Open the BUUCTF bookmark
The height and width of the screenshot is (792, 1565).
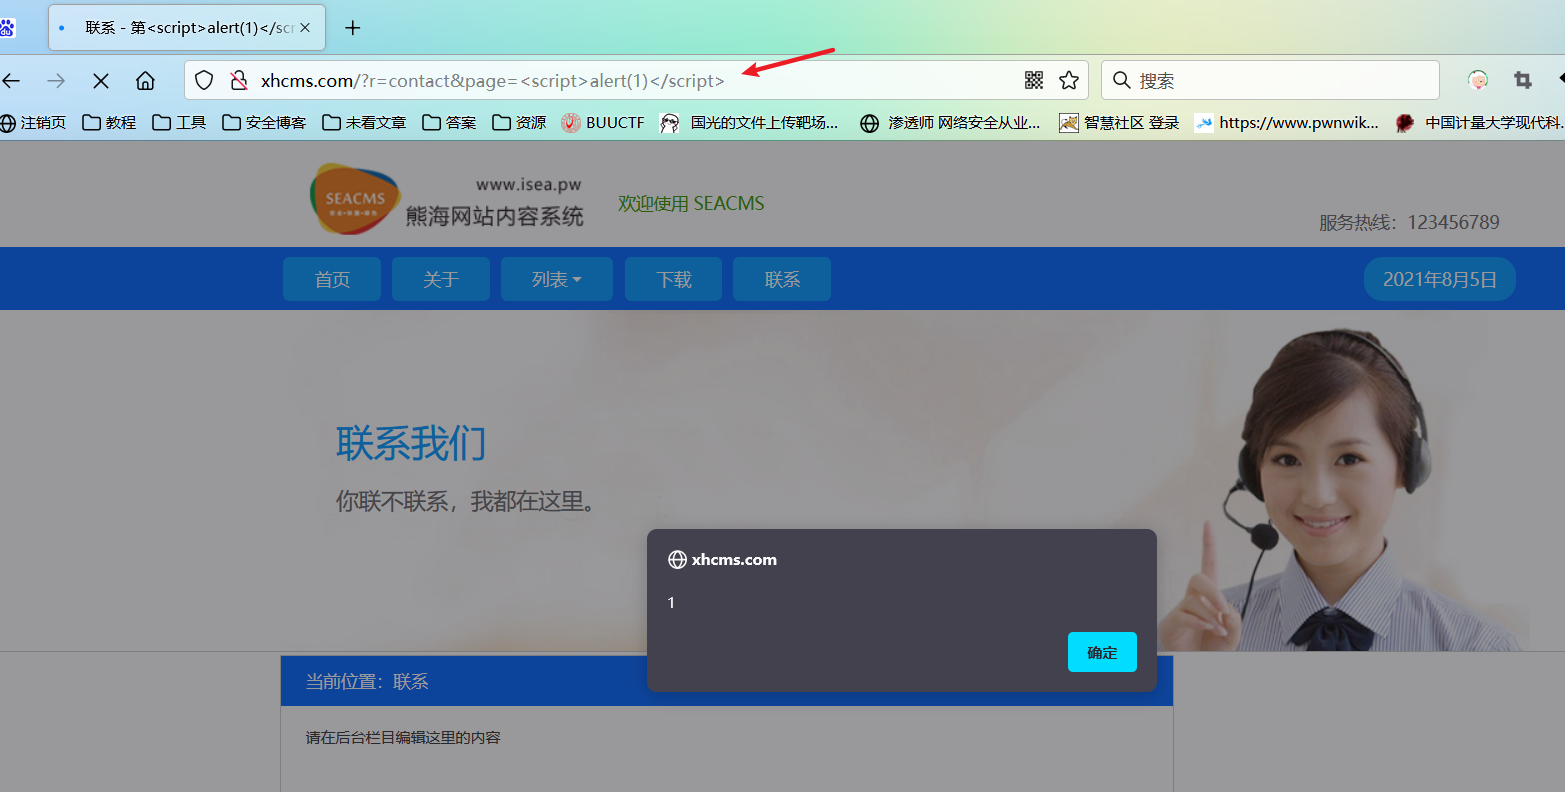click(603, 122)
